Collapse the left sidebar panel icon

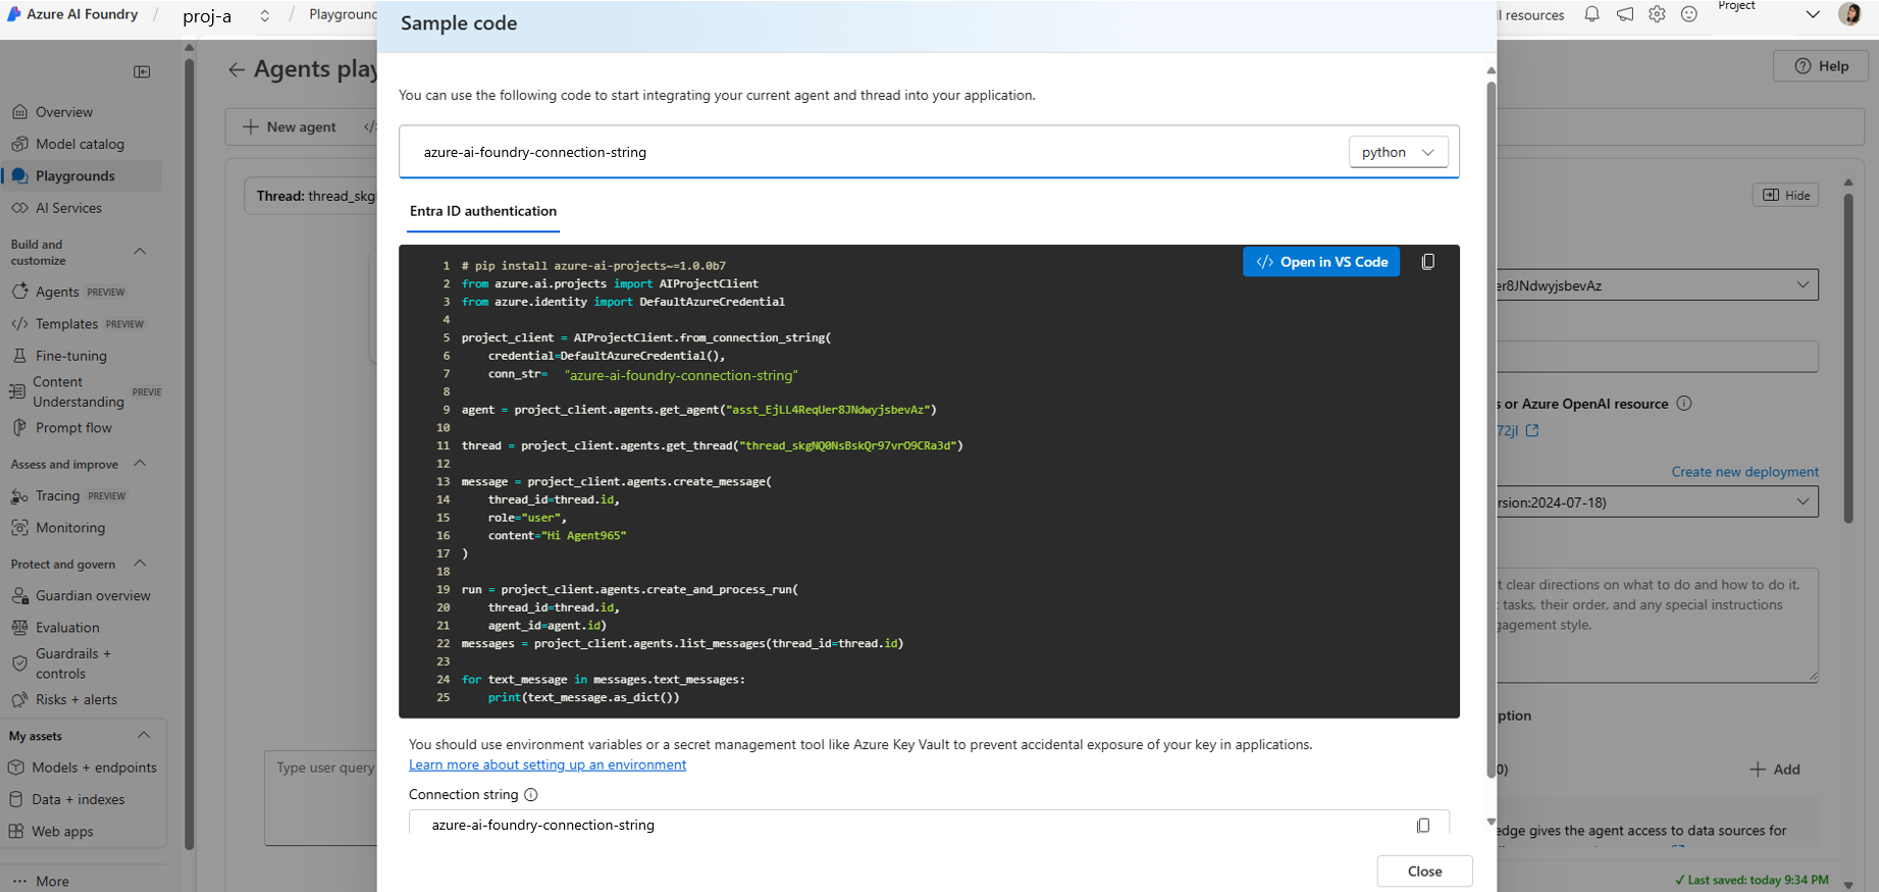pos(142,72)
